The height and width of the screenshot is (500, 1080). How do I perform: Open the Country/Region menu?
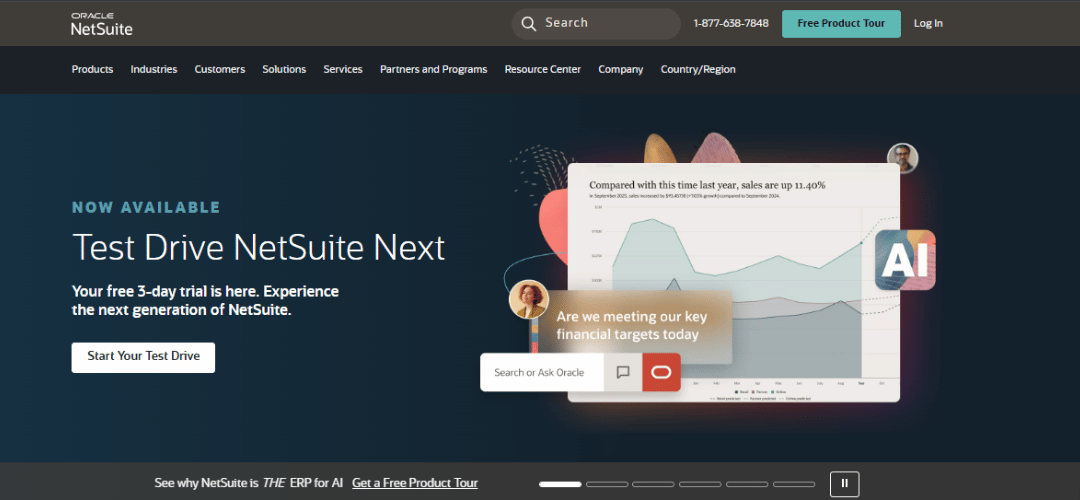pos(698,70)
